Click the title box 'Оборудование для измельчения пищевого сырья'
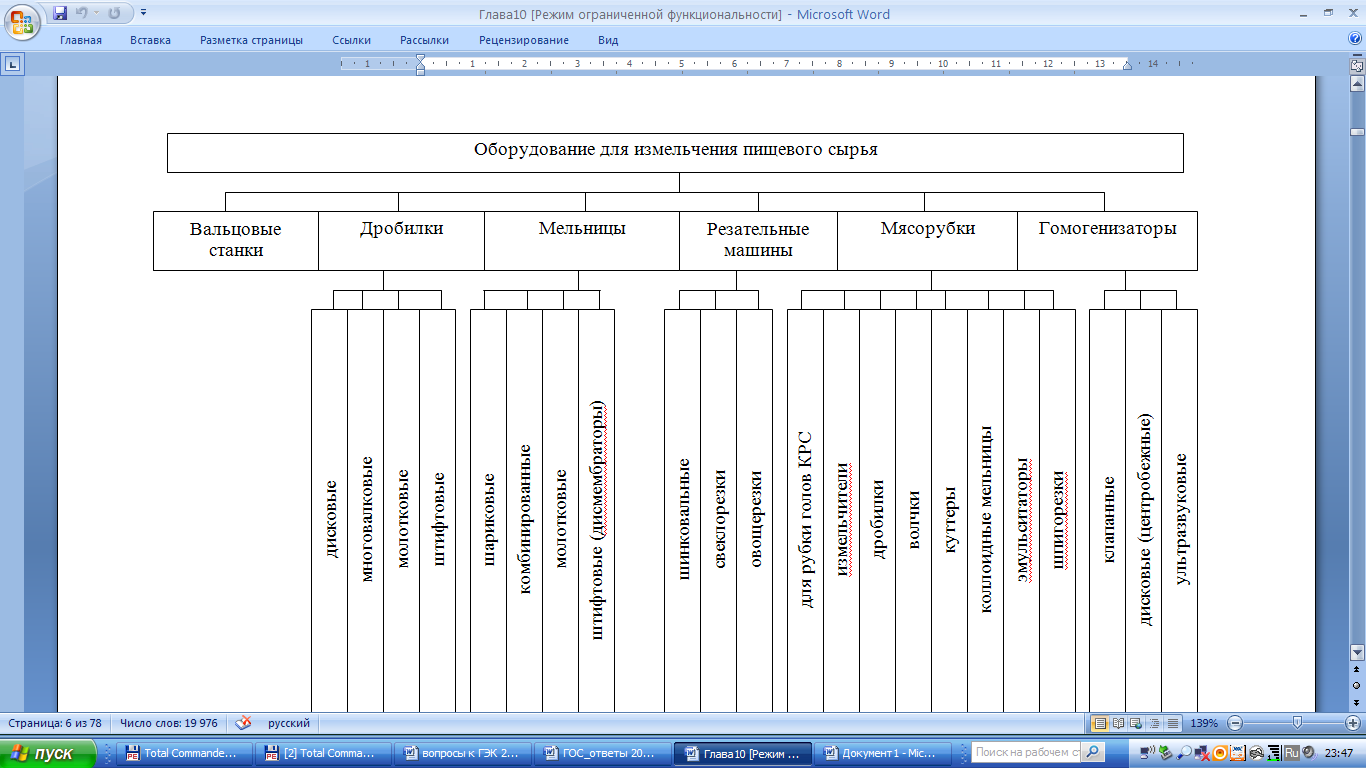This screenshot has width=1366, height=768. (x=675, y=152)
